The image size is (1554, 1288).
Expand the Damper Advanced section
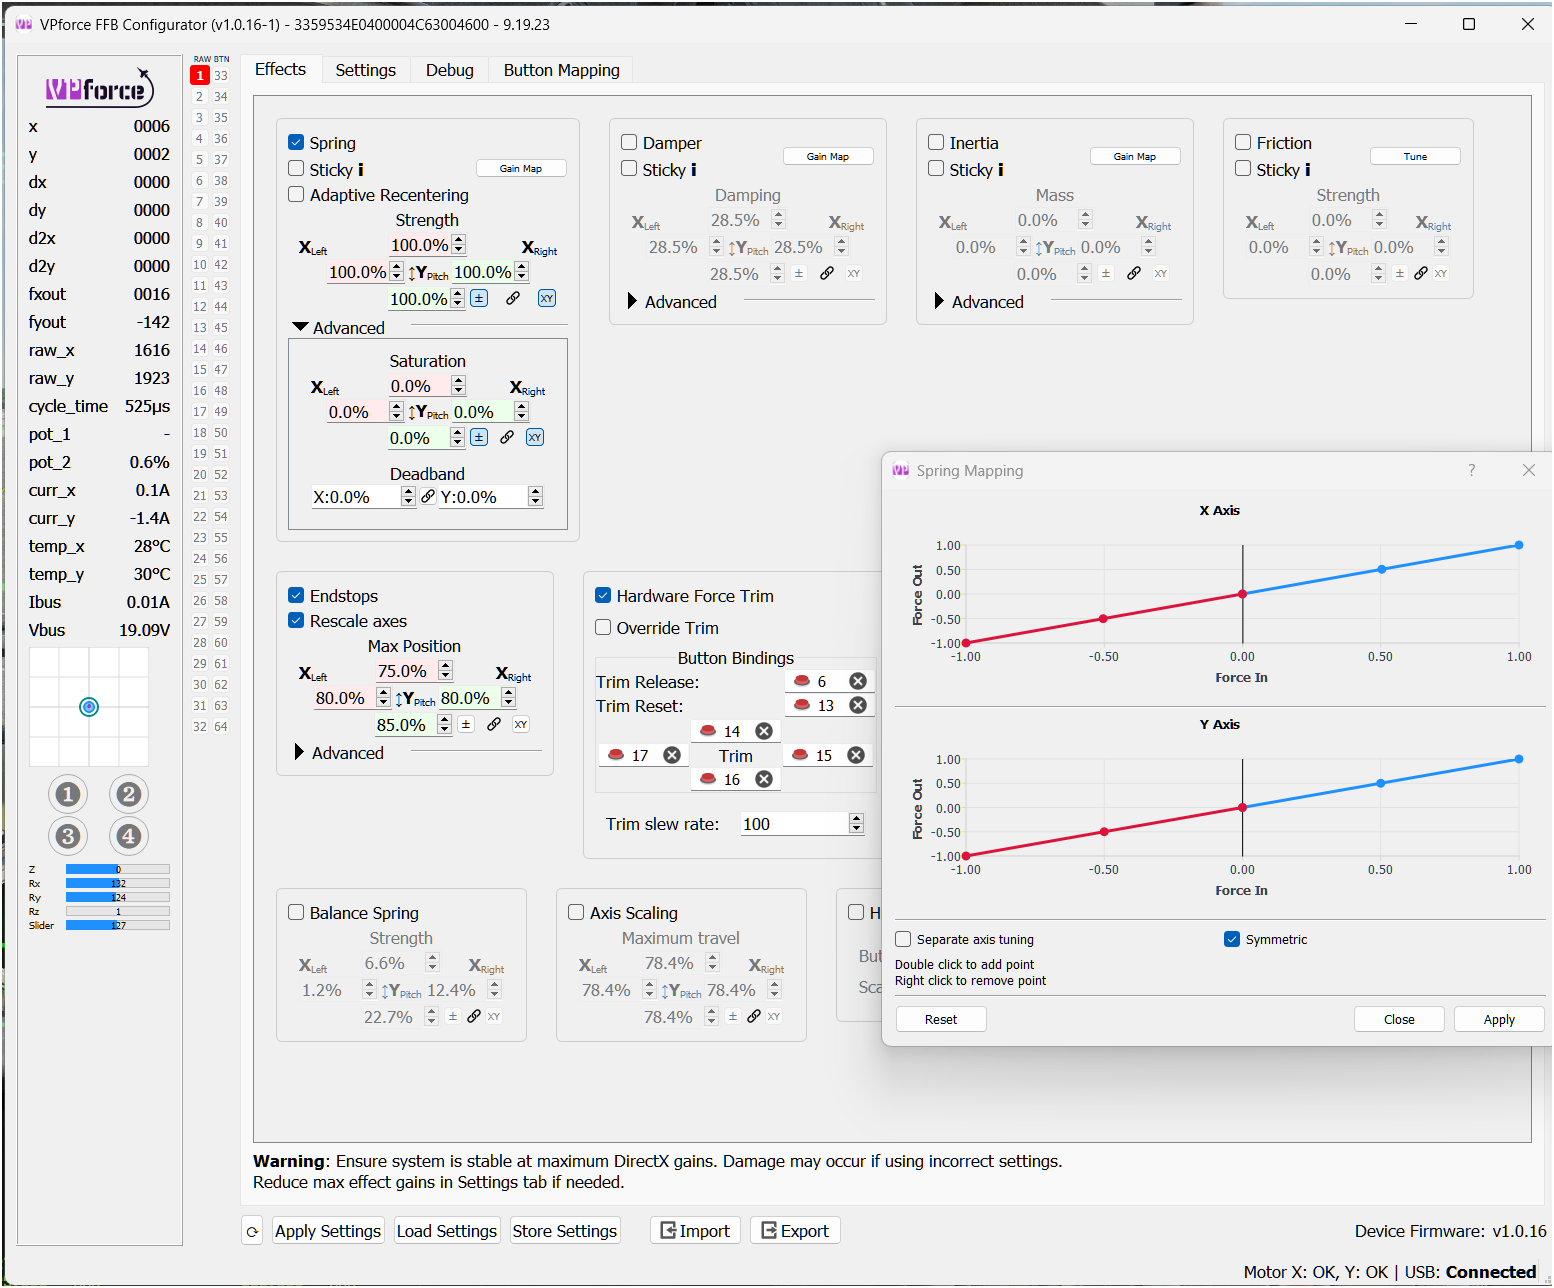[632, 301]
